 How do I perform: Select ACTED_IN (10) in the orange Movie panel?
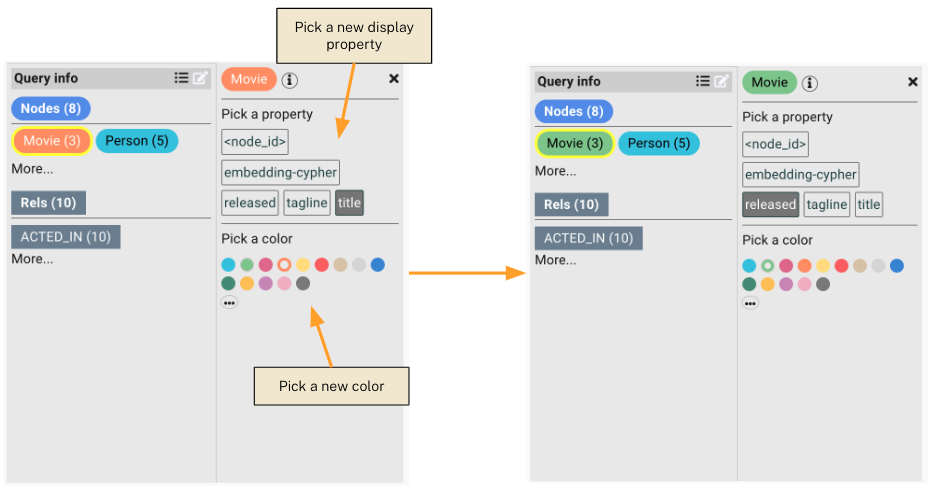[x=65, y=237]
